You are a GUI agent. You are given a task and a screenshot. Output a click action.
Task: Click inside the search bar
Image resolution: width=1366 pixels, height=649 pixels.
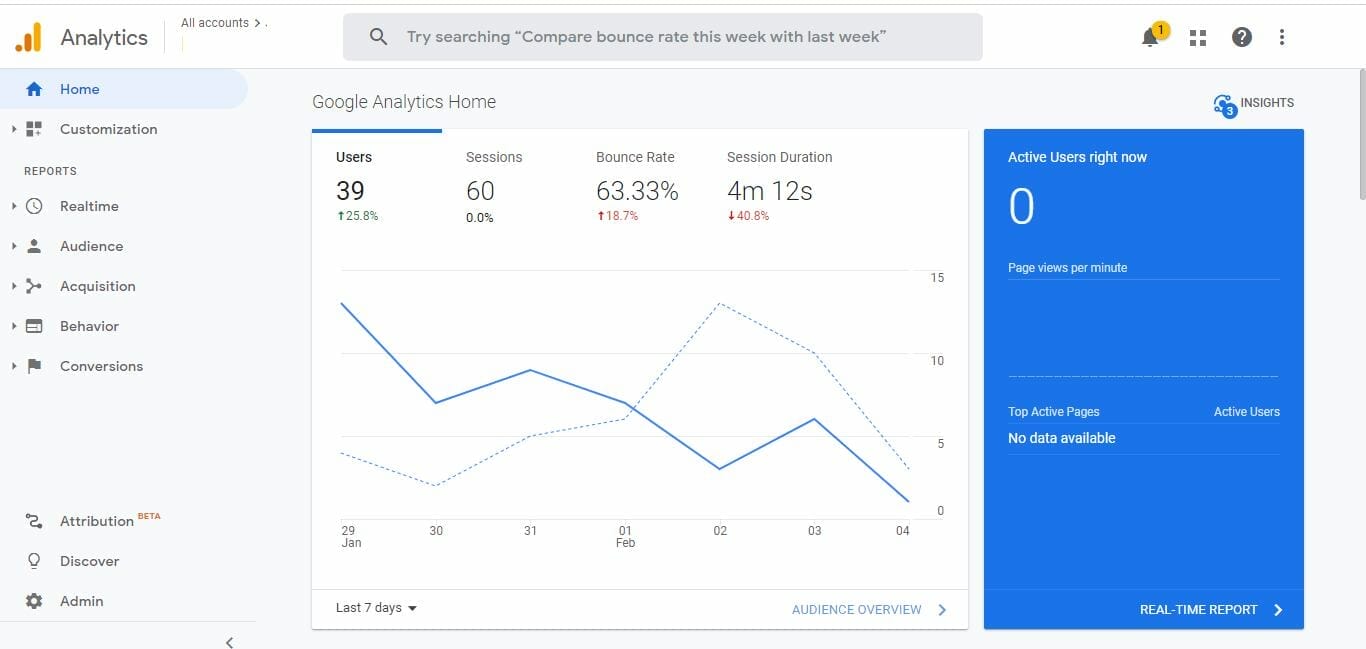coord(663,36)
